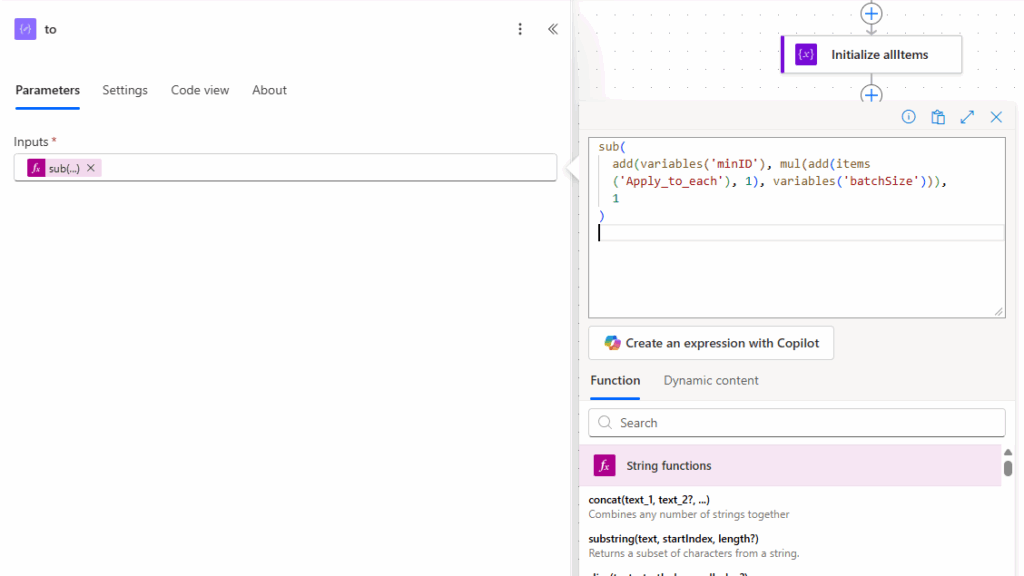Select the Function tab
The image size is (1024, 576).
click(x=615, y=380)
